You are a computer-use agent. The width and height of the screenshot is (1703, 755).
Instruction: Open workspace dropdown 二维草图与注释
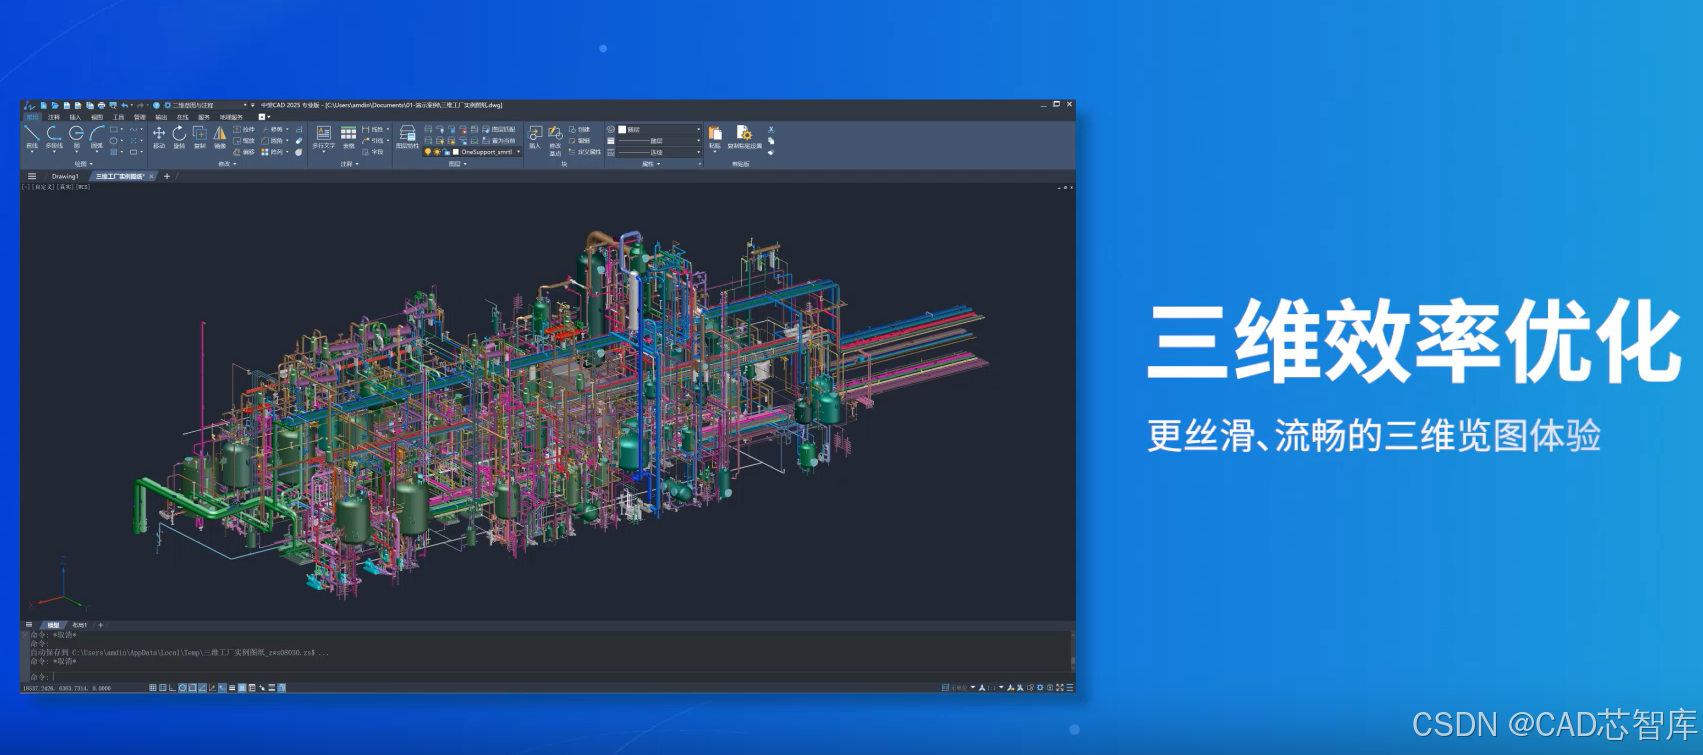[x=207, y=105]
